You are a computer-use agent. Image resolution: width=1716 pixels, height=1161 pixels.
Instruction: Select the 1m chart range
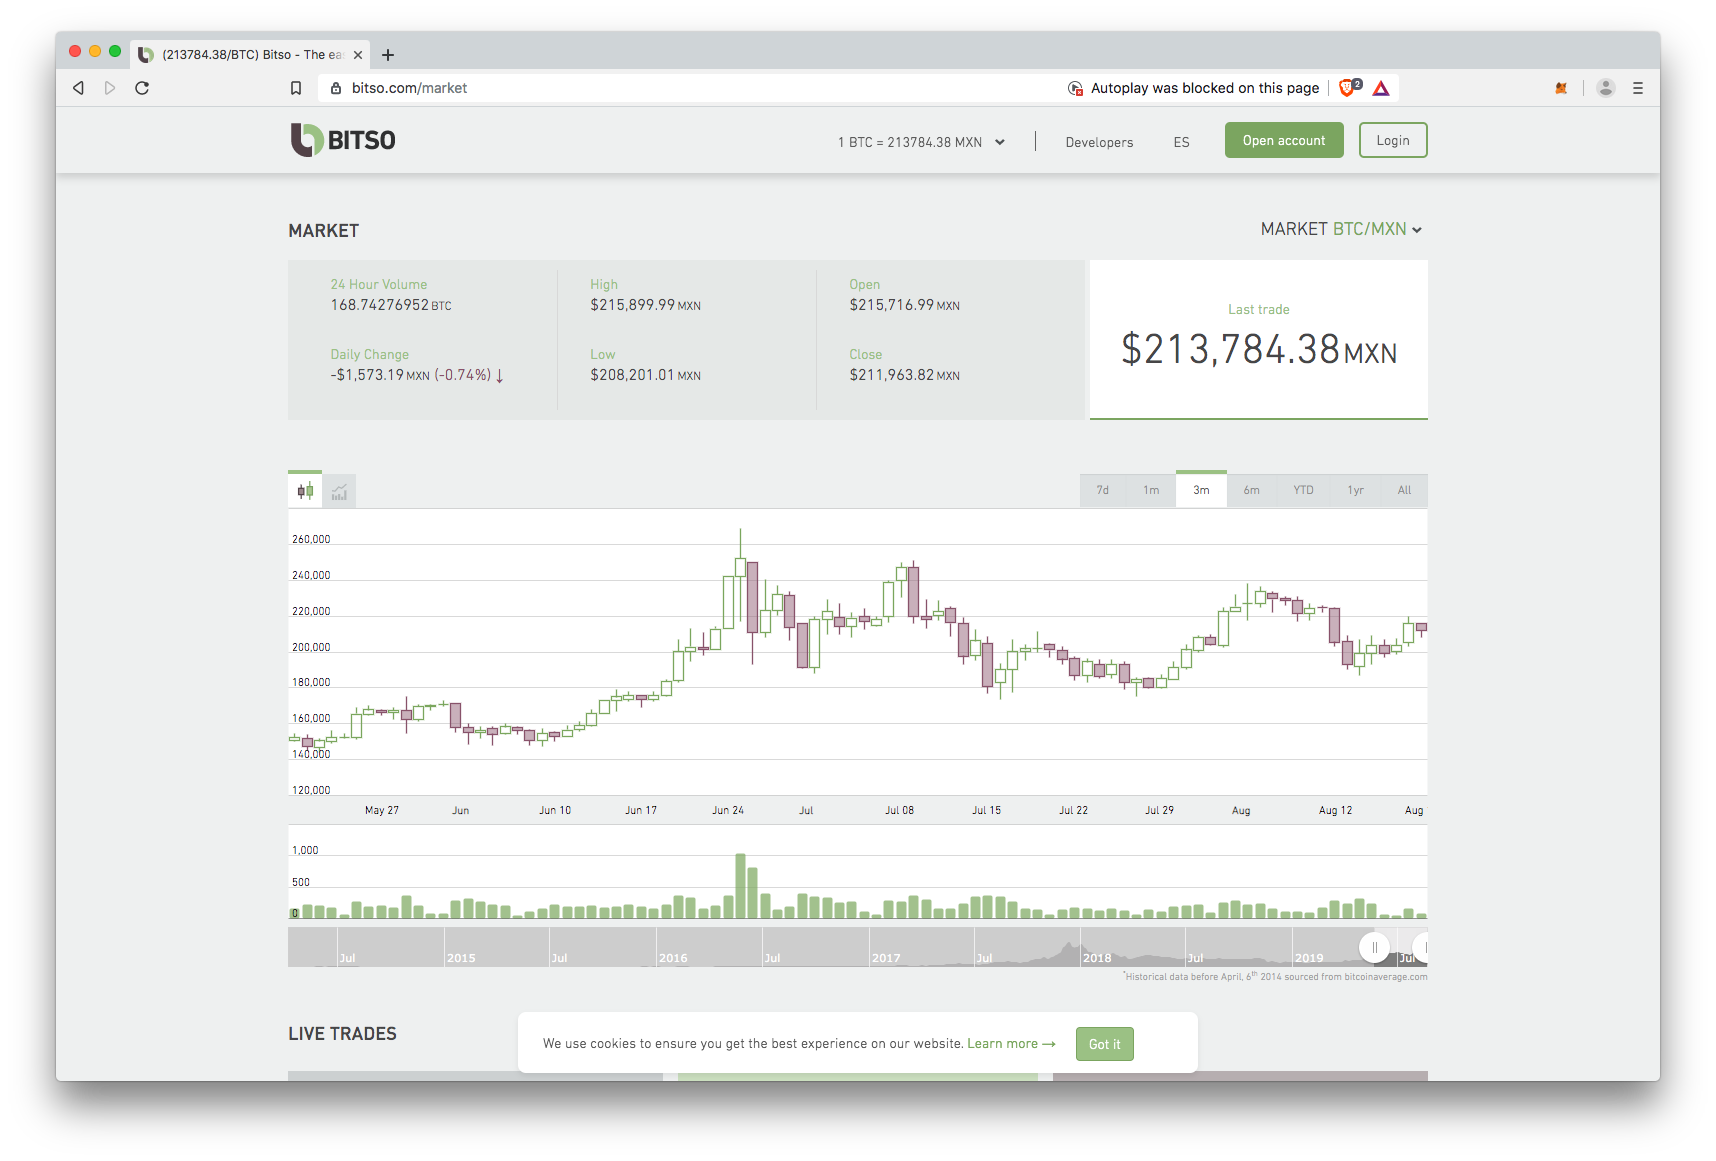tap(1151, 490)
